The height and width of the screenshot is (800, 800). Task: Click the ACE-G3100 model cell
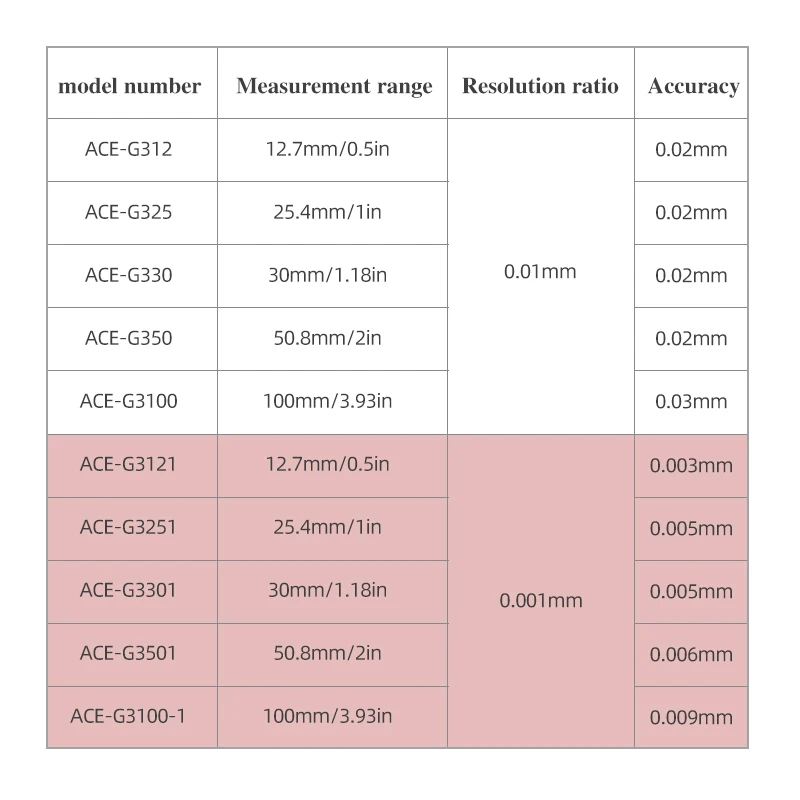[x=129, y=402]
